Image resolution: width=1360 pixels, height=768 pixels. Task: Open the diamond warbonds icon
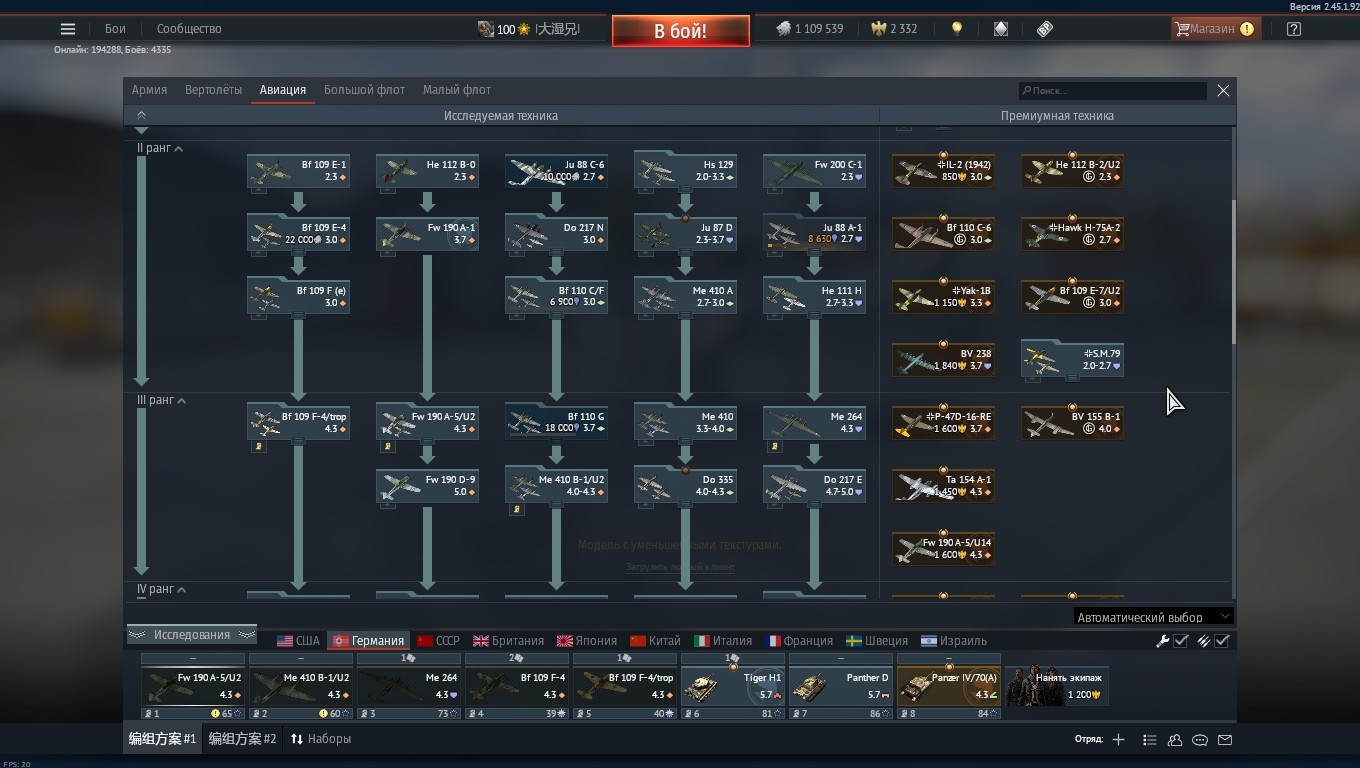coord(1001,29)
